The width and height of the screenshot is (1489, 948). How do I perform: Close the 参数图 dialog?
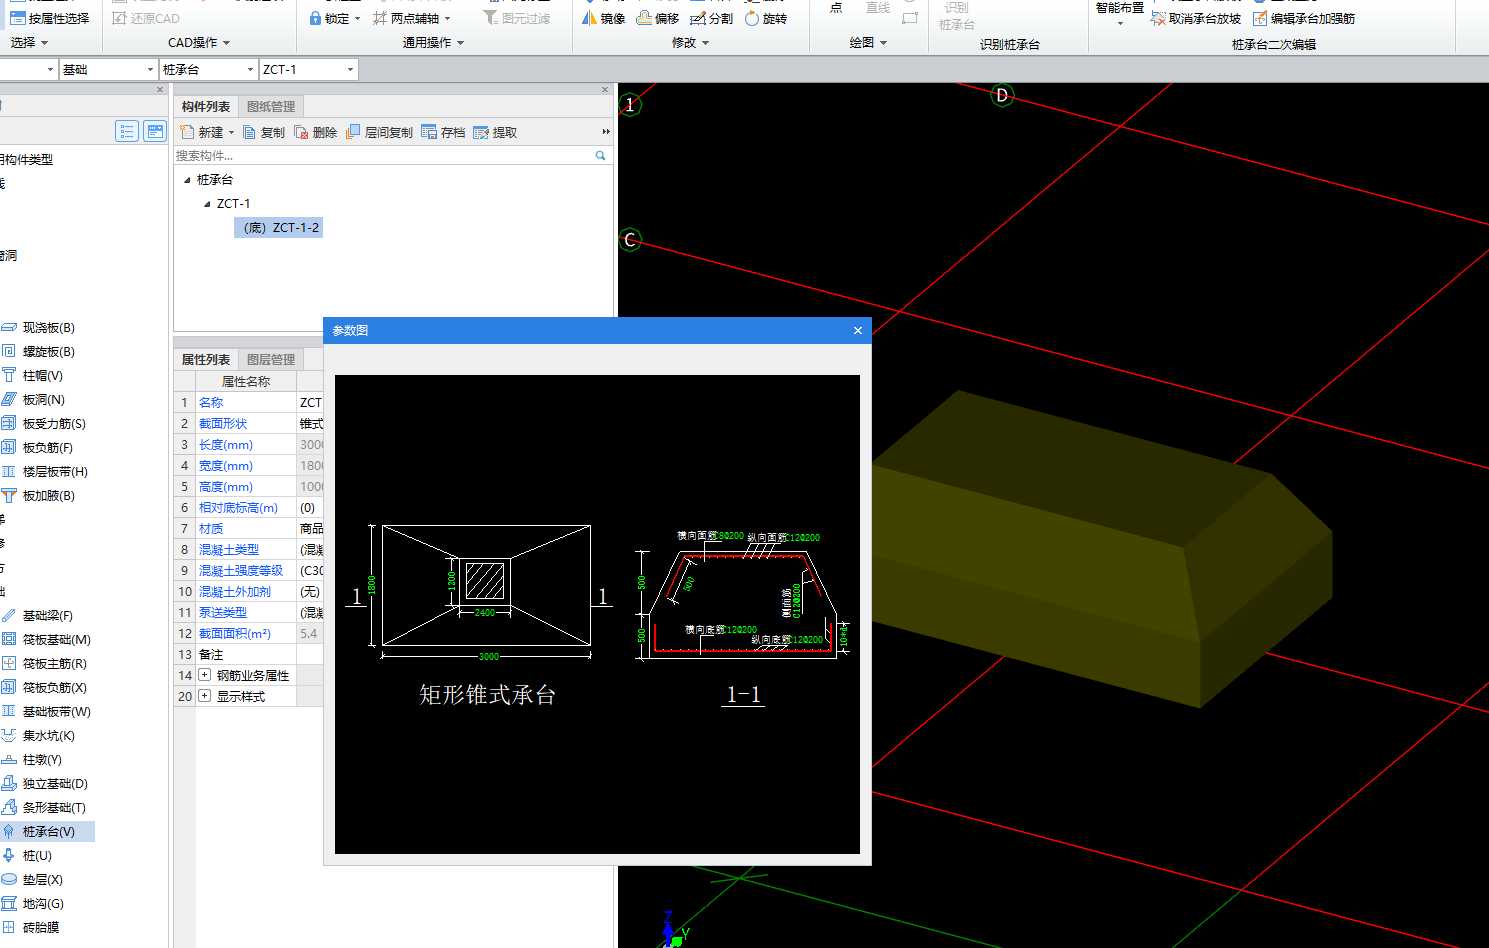tap(857, 330)
